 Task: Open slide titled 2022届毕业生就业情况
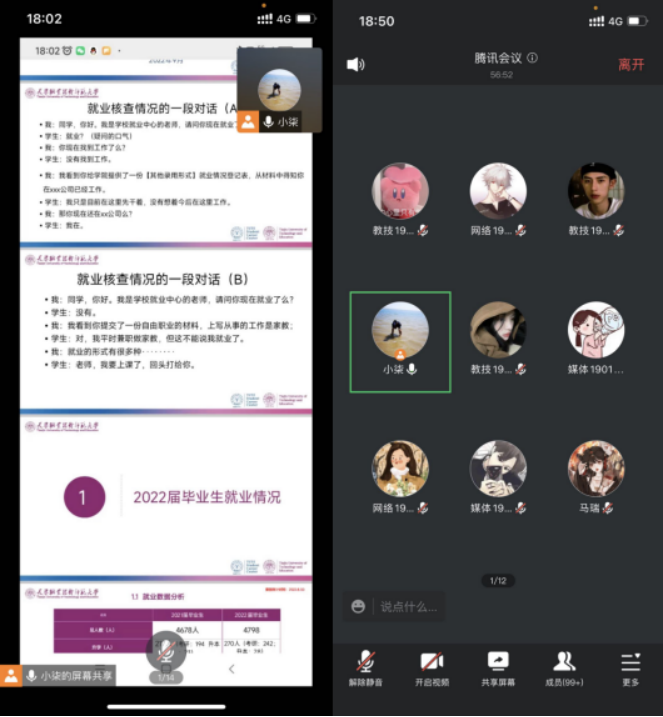click(x=166, y=496)
